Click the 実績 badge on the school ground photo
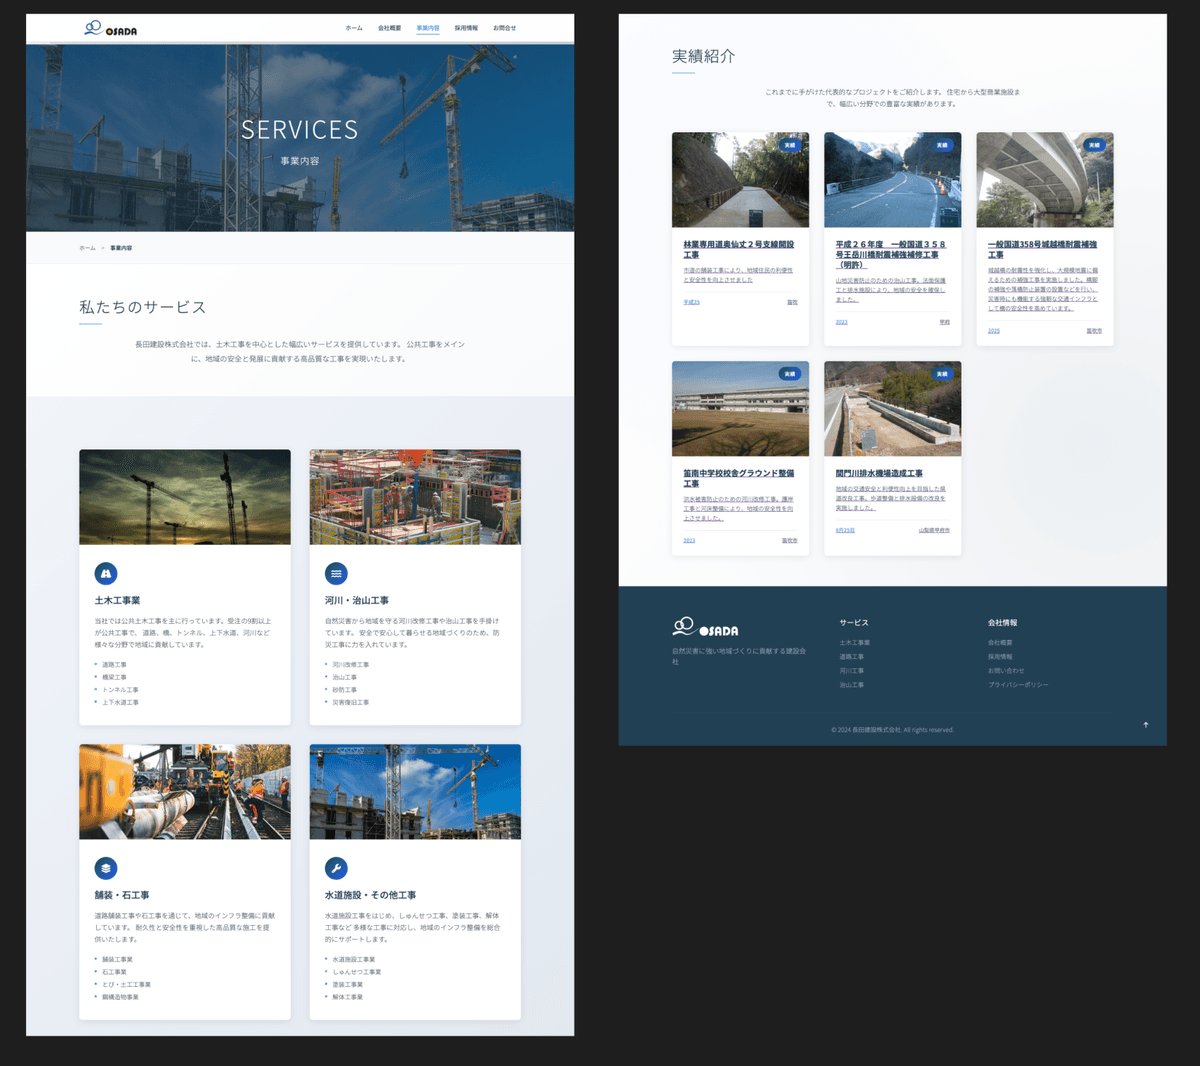Image resolution: width=1200 pixels, height=1066 pixels. point(790,374)
